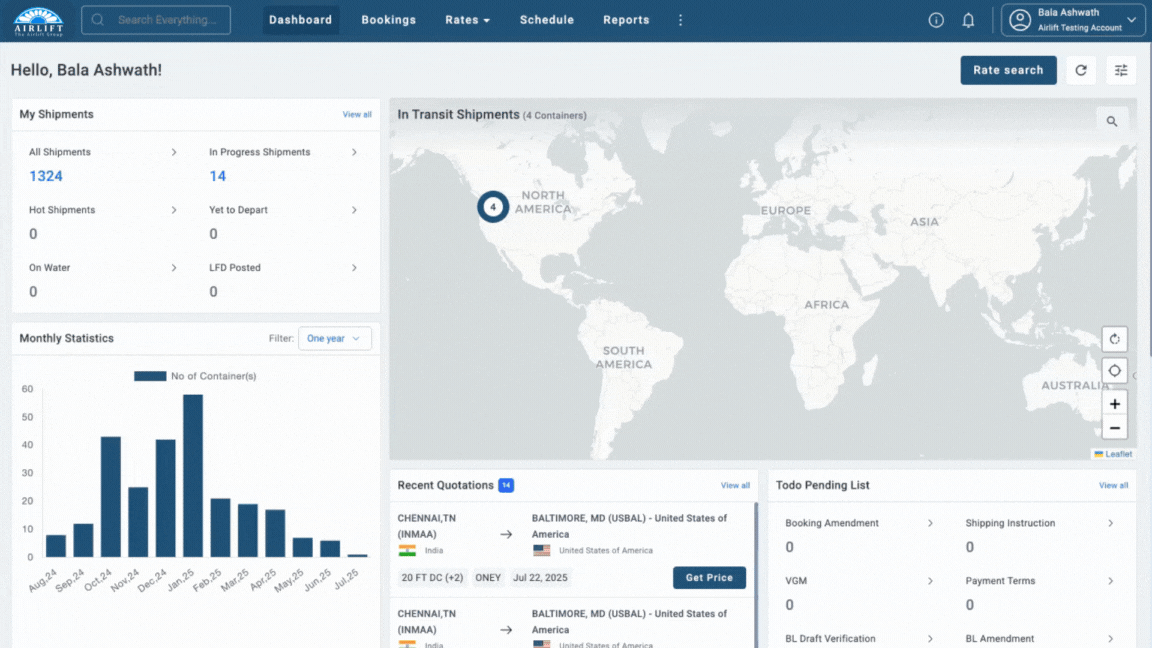The width and height of the screenshot is (1152, 648).
Task: Click the refresh dashboard icon
Action: click(x=1081, y=70)
